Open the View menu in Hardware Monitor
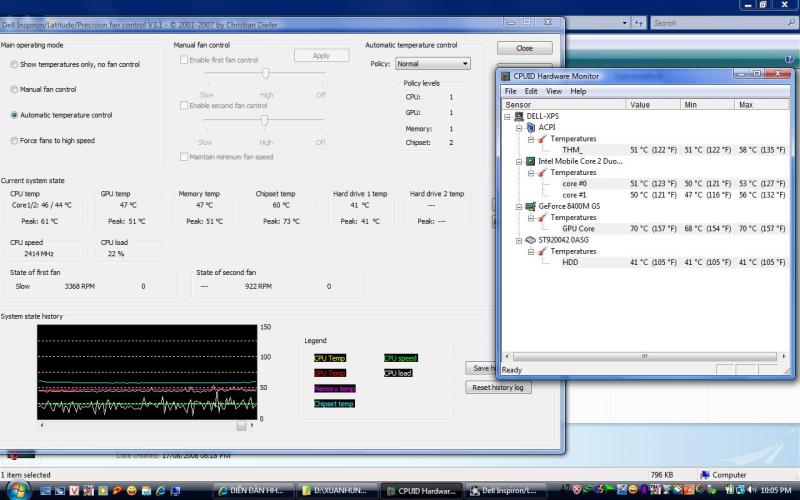 tap(553, 91)
